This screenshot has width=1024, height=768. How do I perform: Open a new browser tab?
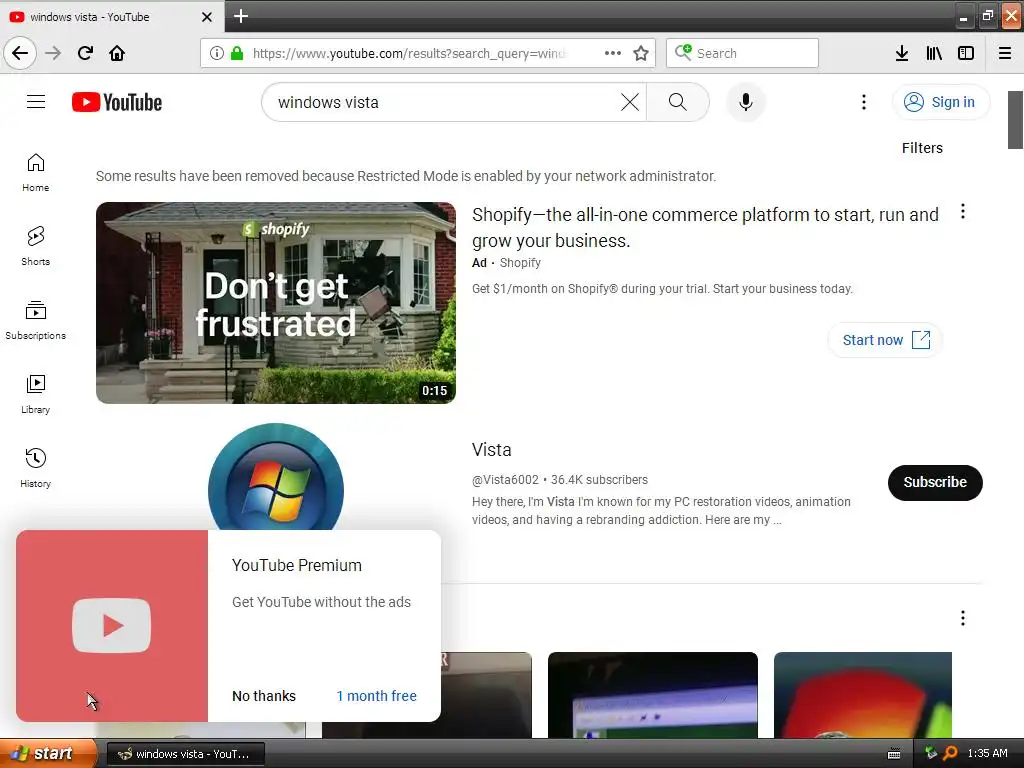click(x=240, y=16)
